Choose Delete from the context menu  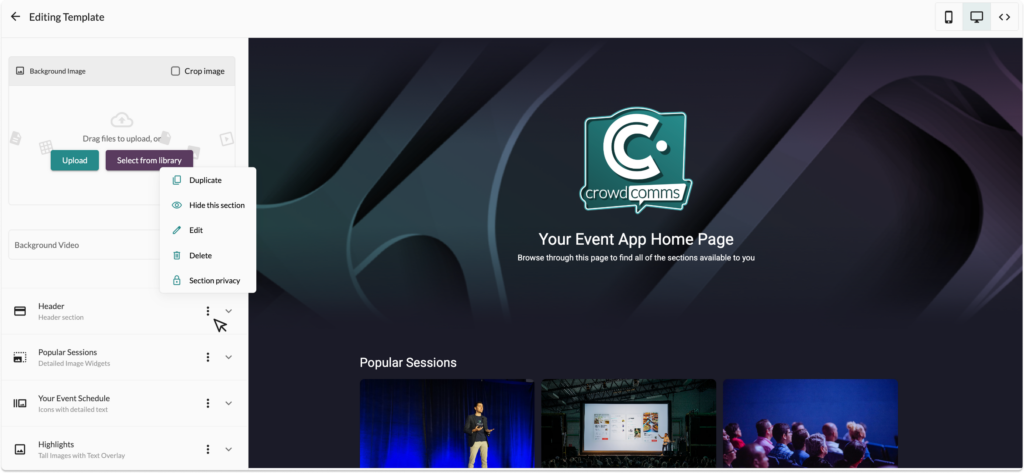(208, 255)
